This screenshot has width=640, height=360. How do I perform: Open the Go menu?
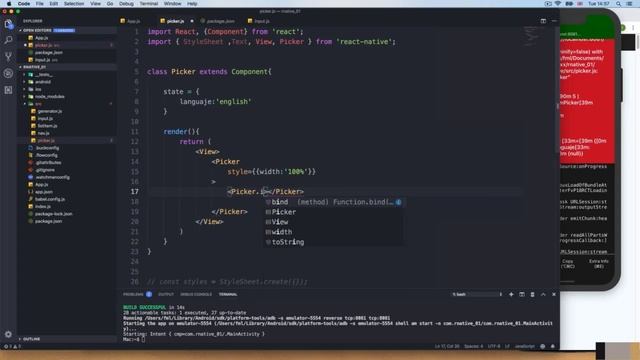pos(110,4)
